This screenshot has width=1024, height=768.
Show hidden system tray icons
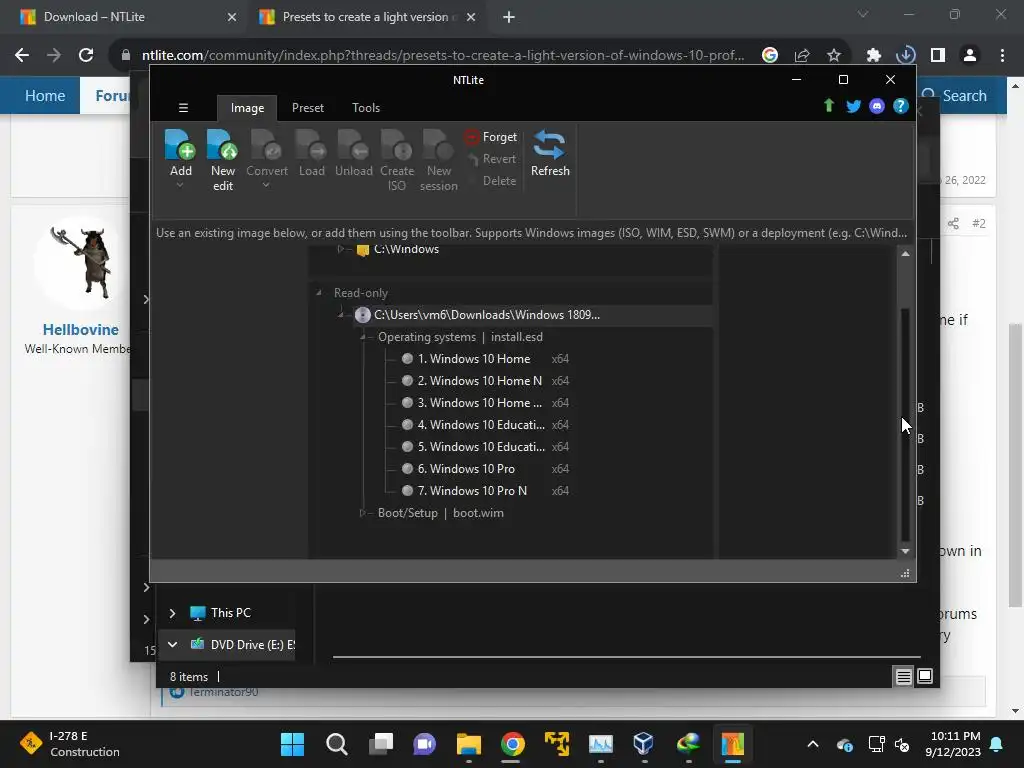812,744
